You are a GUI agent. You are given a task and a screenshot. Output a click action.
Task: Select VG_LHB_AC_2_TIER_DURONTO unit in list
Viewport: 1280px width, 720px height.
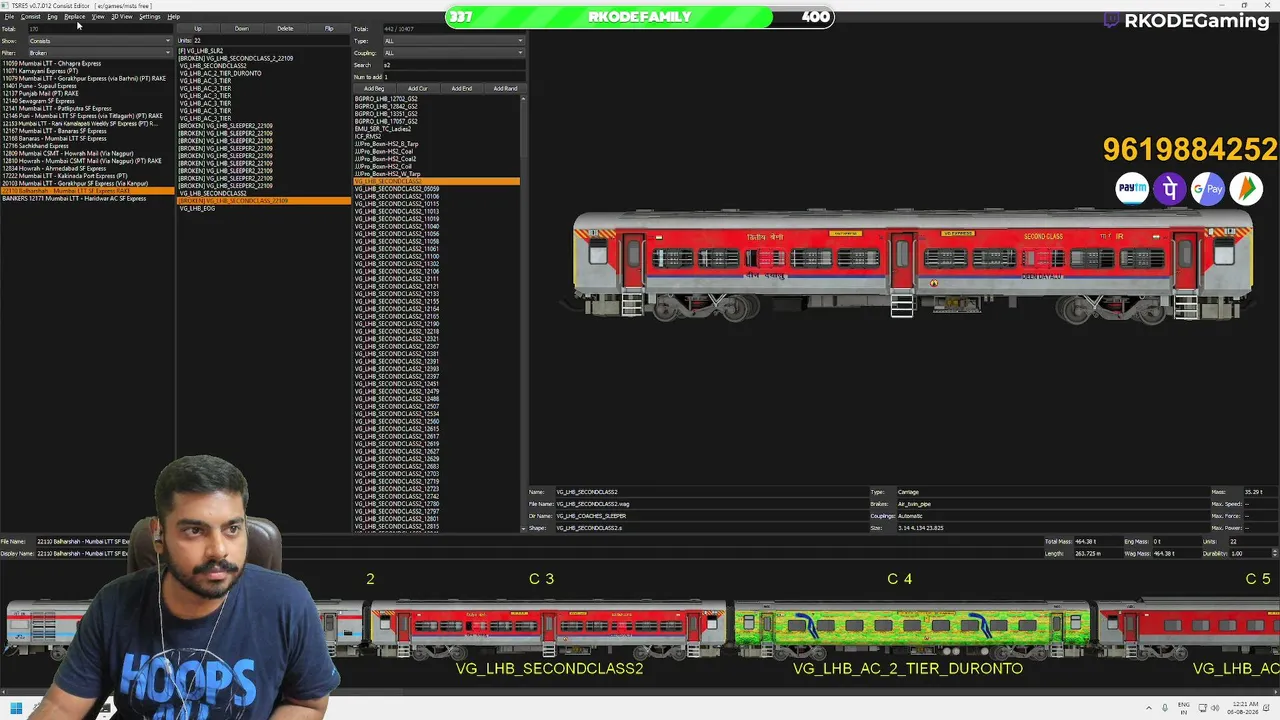220,74
